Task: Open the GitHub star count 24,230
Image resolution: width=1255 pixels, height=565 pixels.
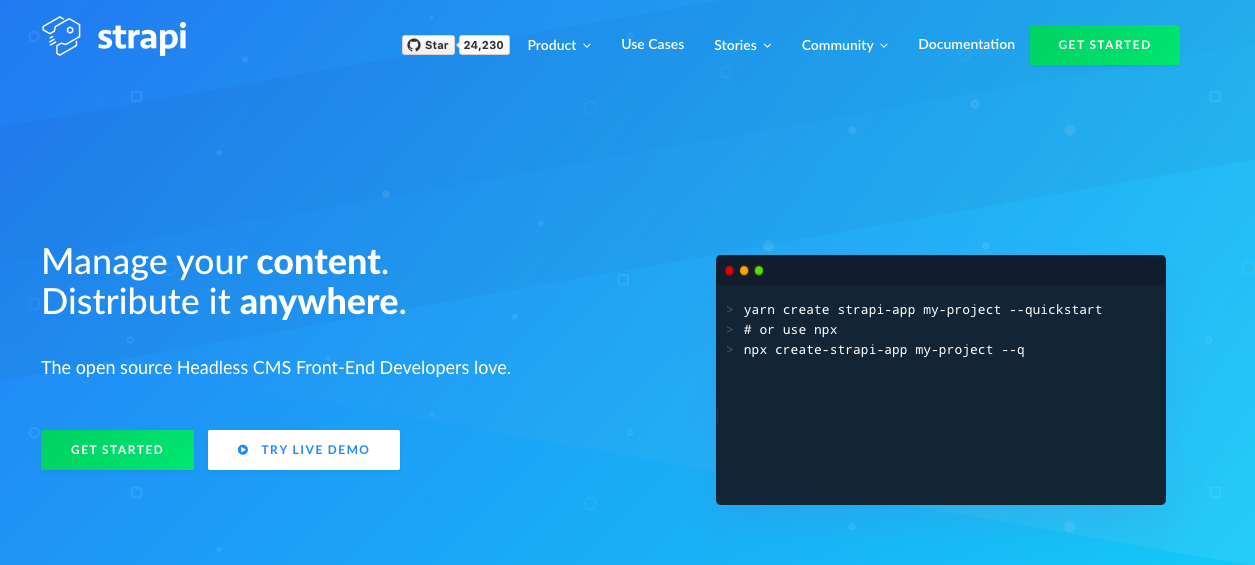Action: tap(484, 45)
